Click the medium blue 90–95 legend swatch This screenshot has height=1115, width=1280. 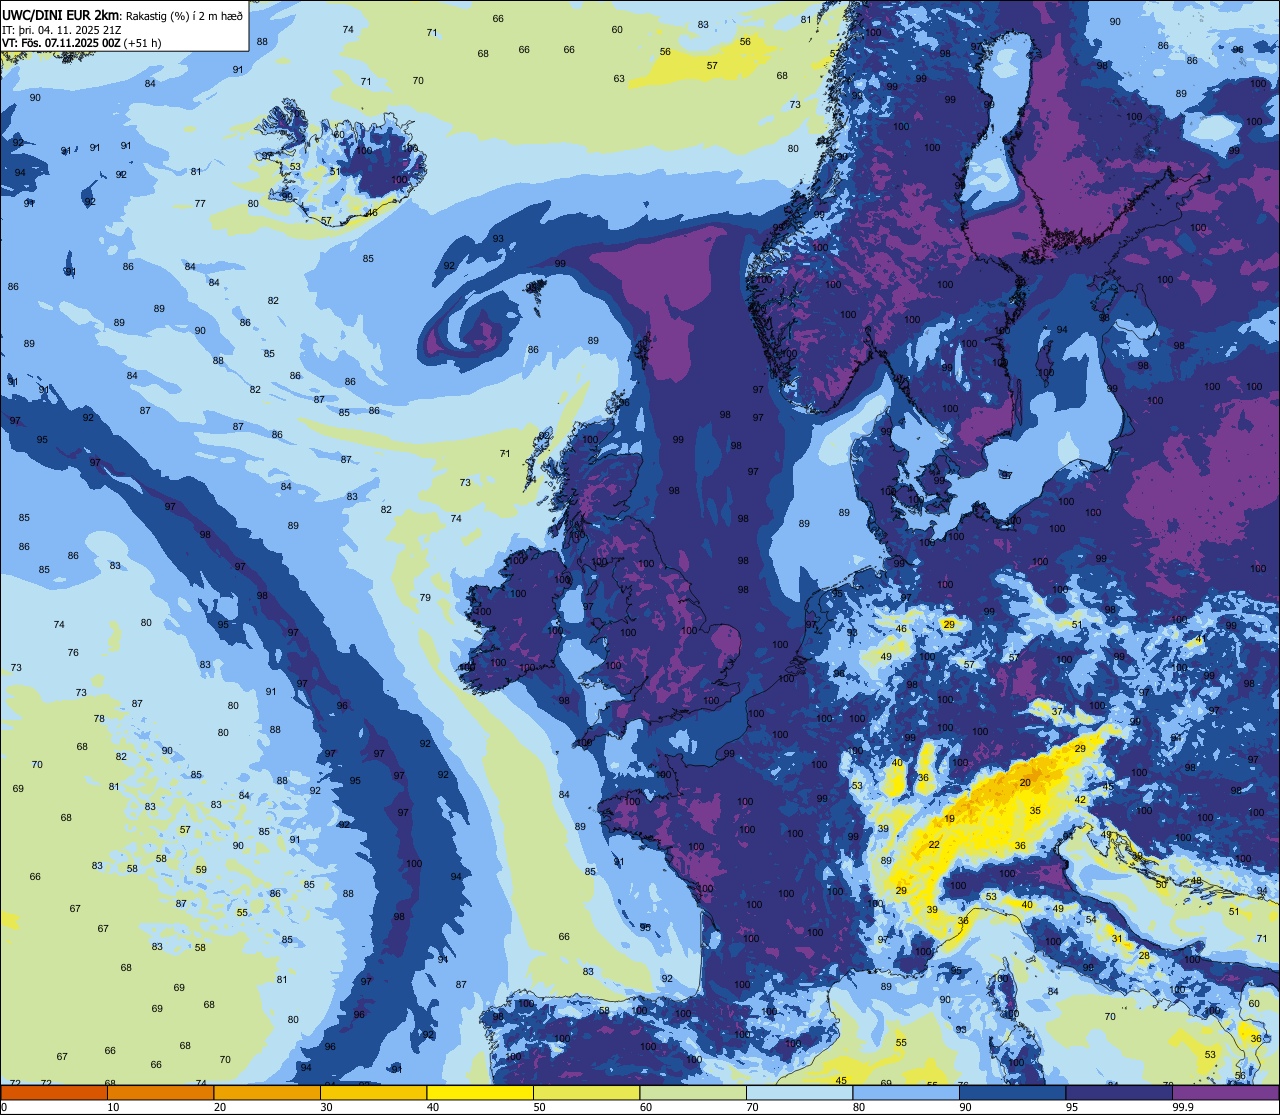pyautogui.click(x=1013, y=1092)
